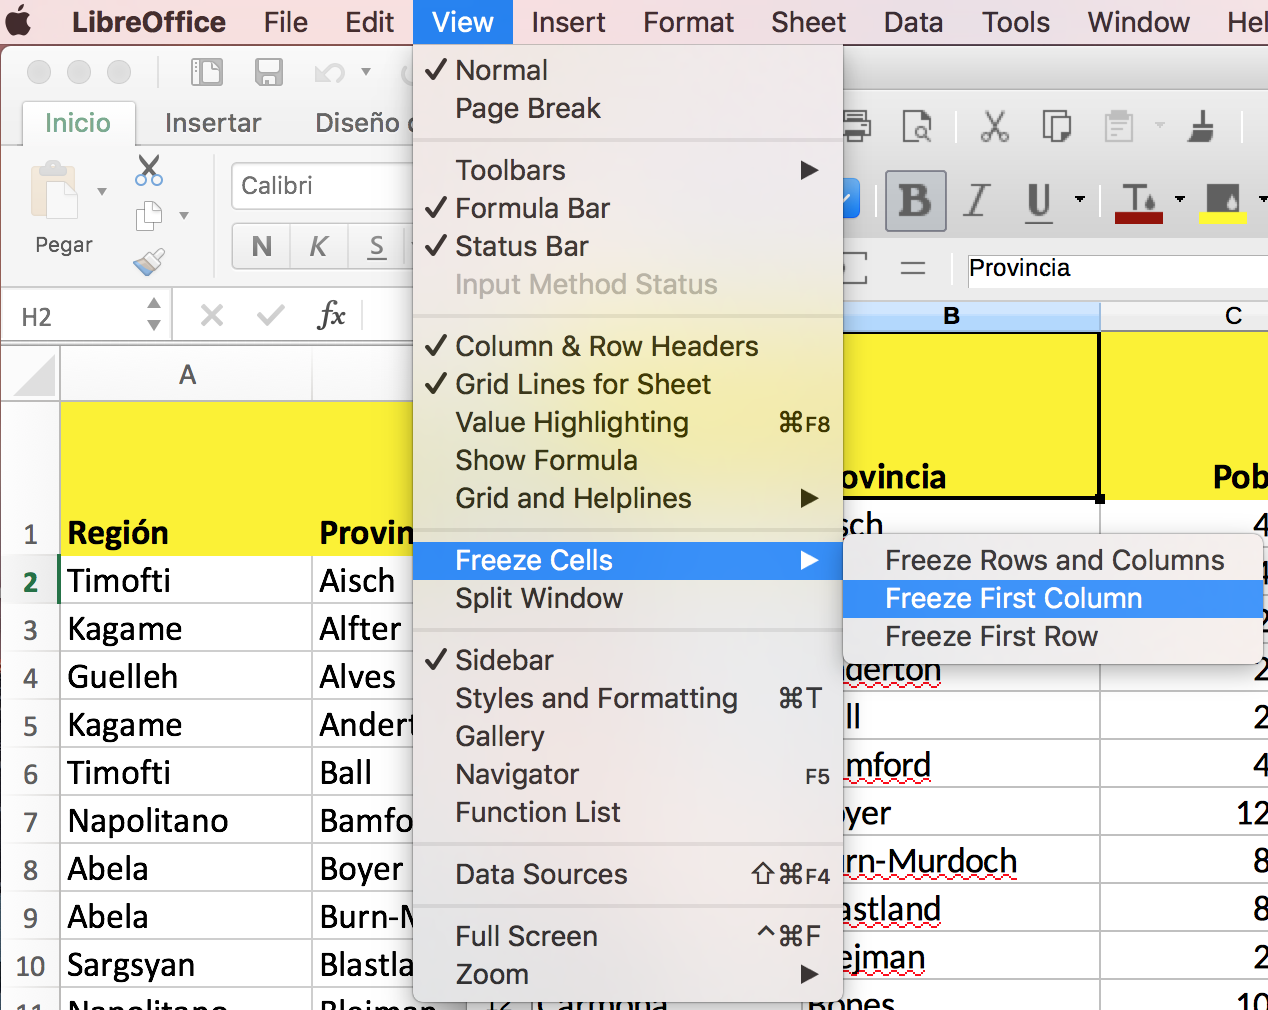Expand the Toolbars submenu
Viewport: 1268px width, 1010px height.
628,170
